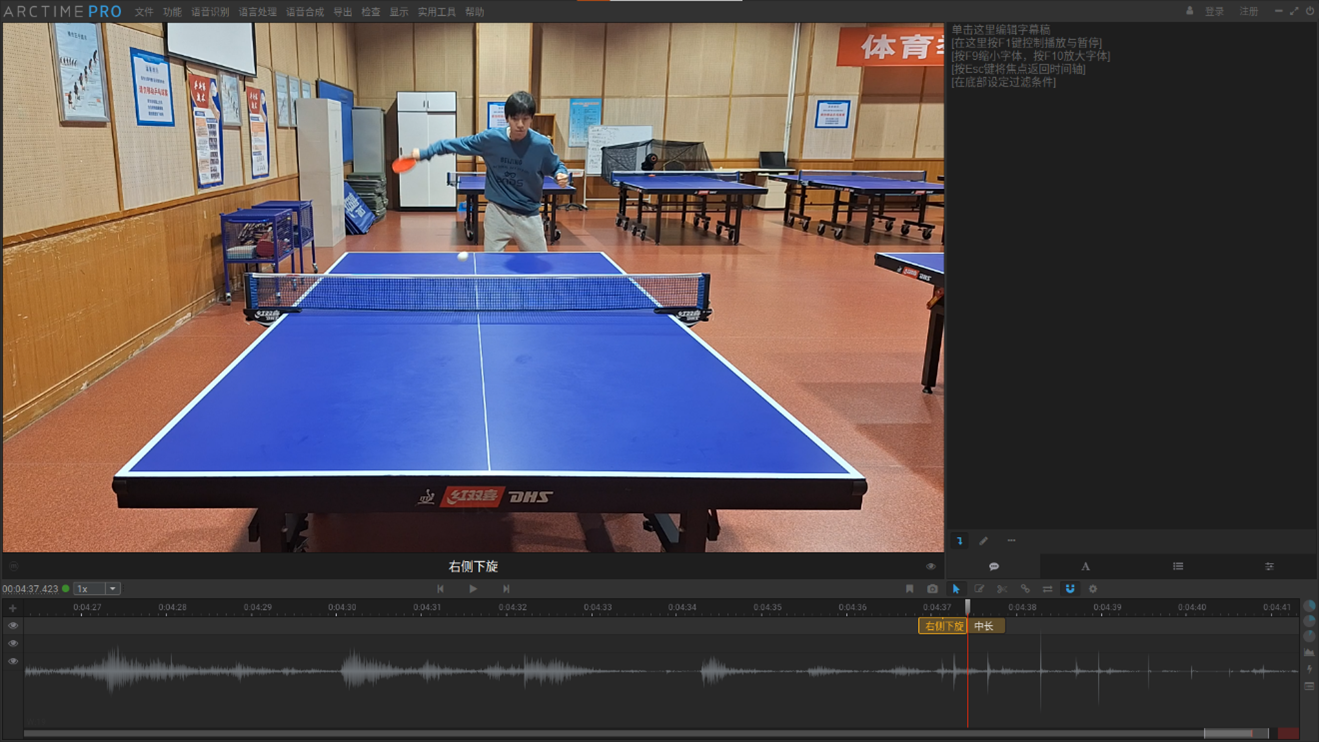This screenshot has height=742, width=1319.
Task: Select the 中长 subtitle block
Action: coord(985,626)
